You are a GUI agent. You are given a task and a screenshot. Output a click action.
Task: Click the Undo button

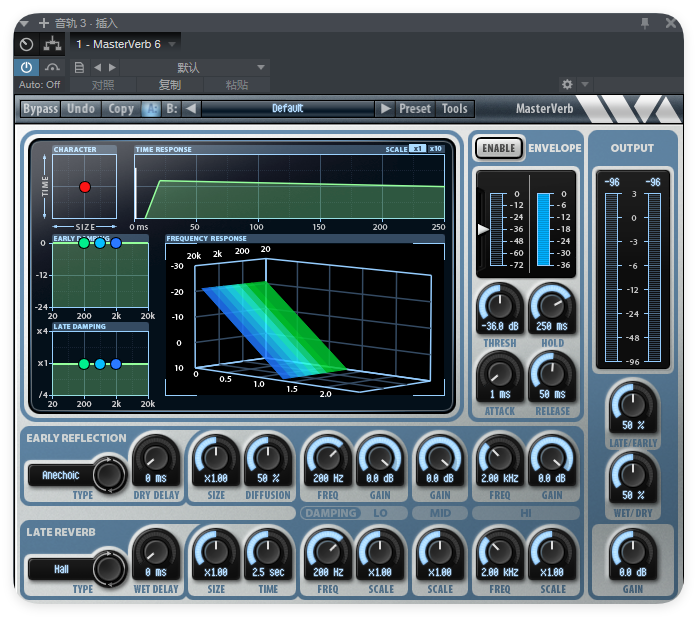[x=81, y=109]
